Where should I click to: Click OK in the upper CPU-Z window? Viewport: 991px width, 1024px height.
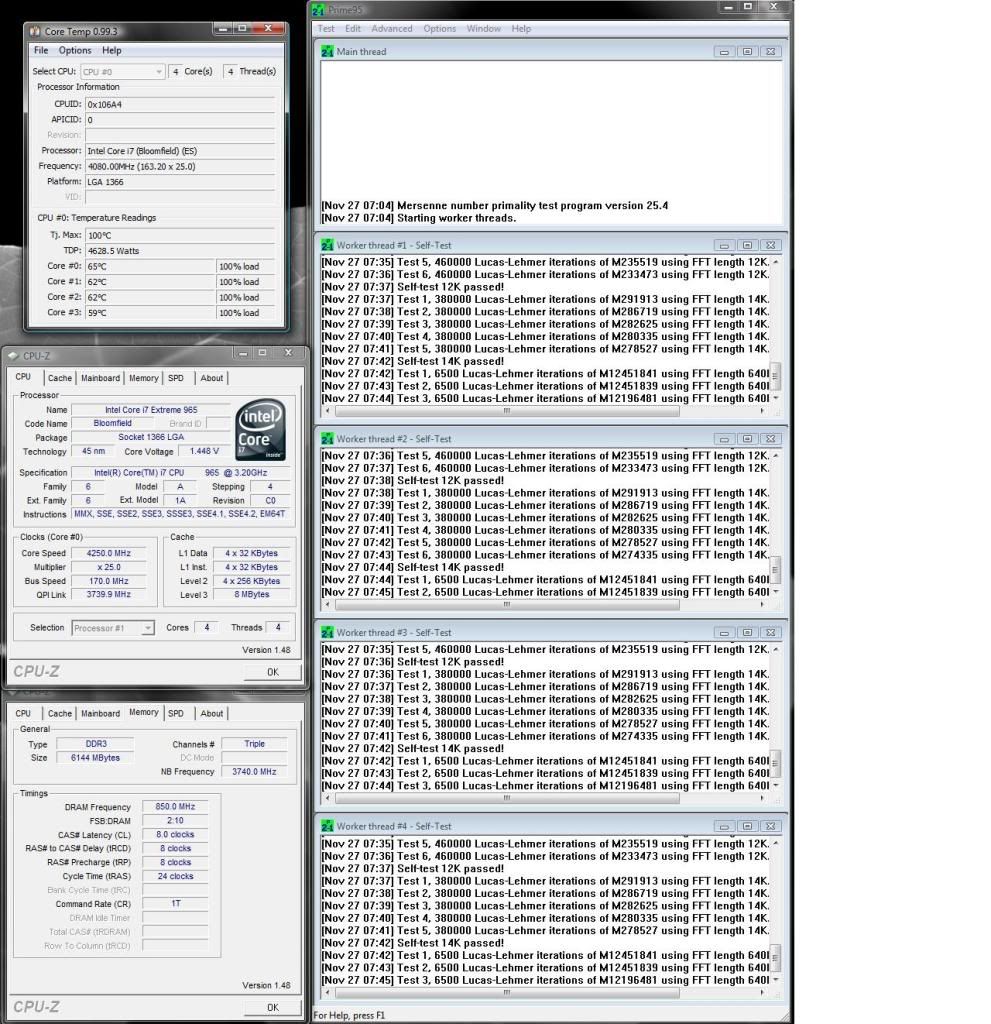(x=272, y=672)
